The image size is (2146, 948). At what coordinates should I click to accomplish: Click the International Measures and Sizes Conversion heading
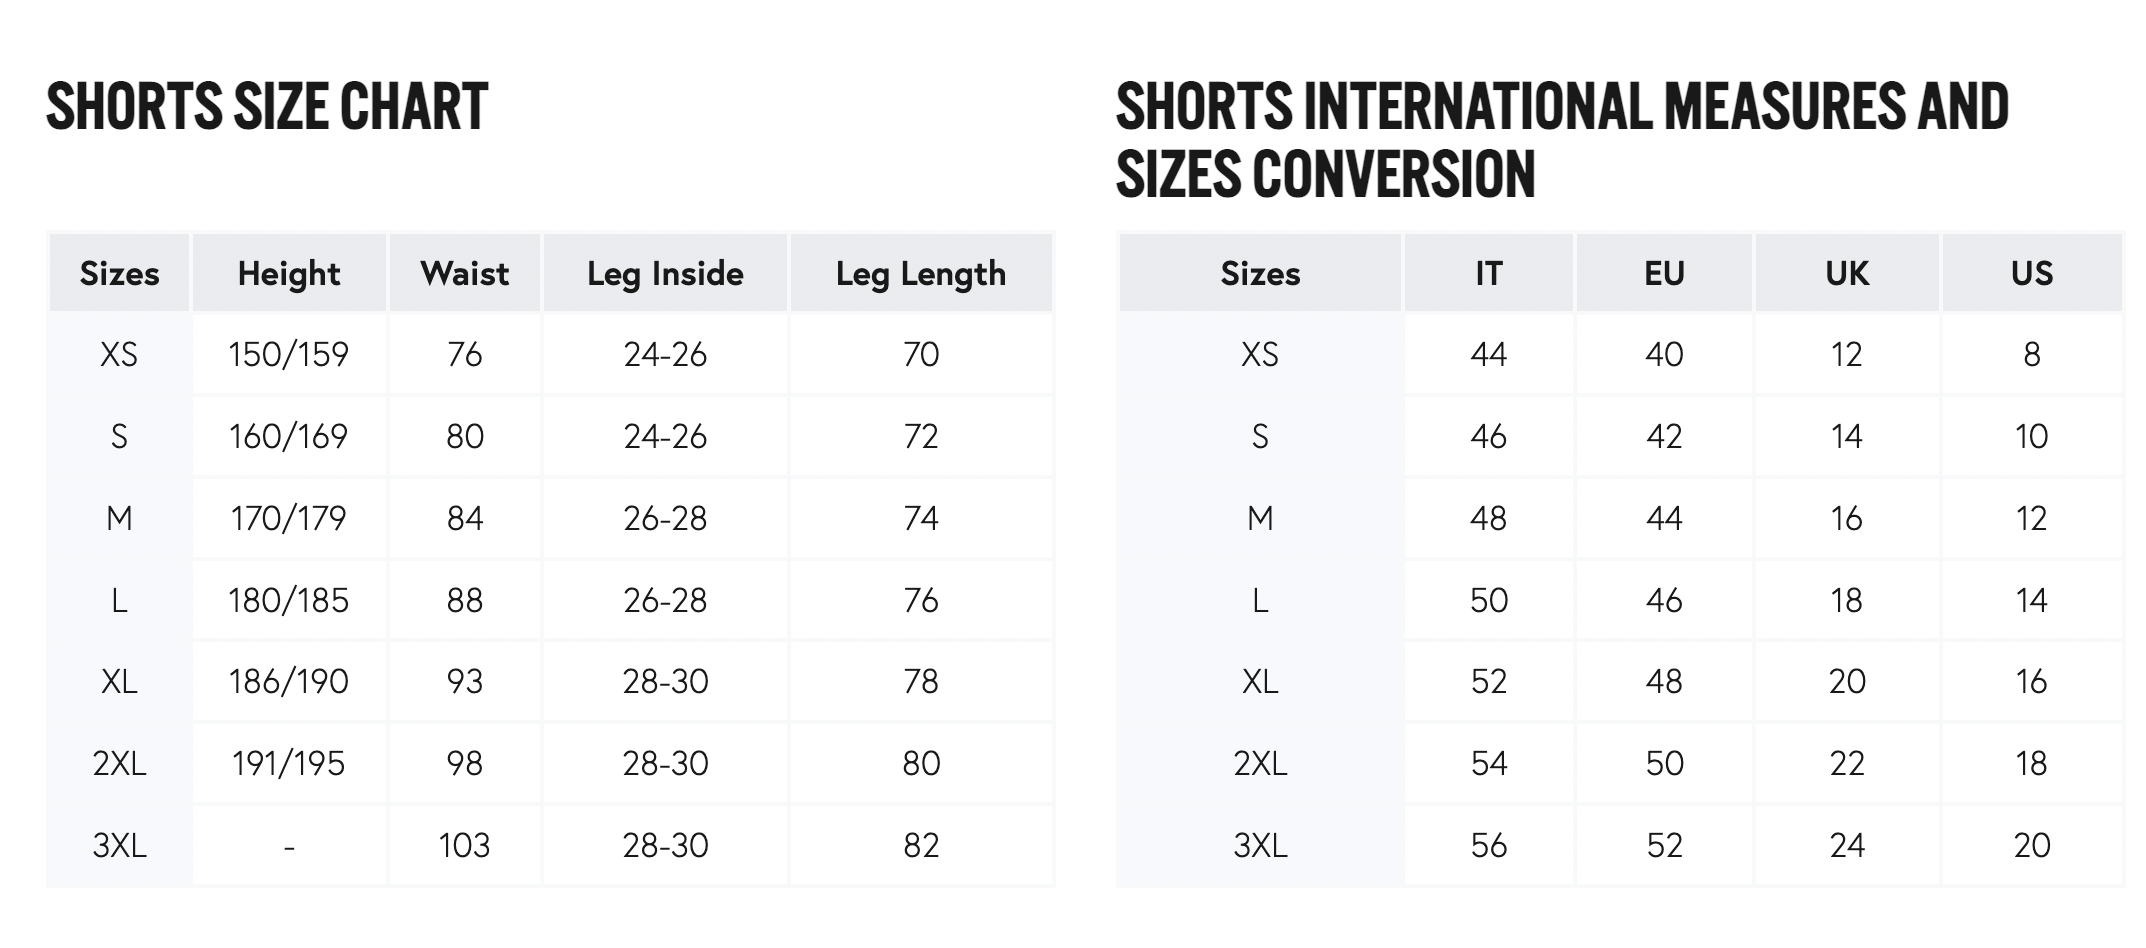[x=1562, y=139]
